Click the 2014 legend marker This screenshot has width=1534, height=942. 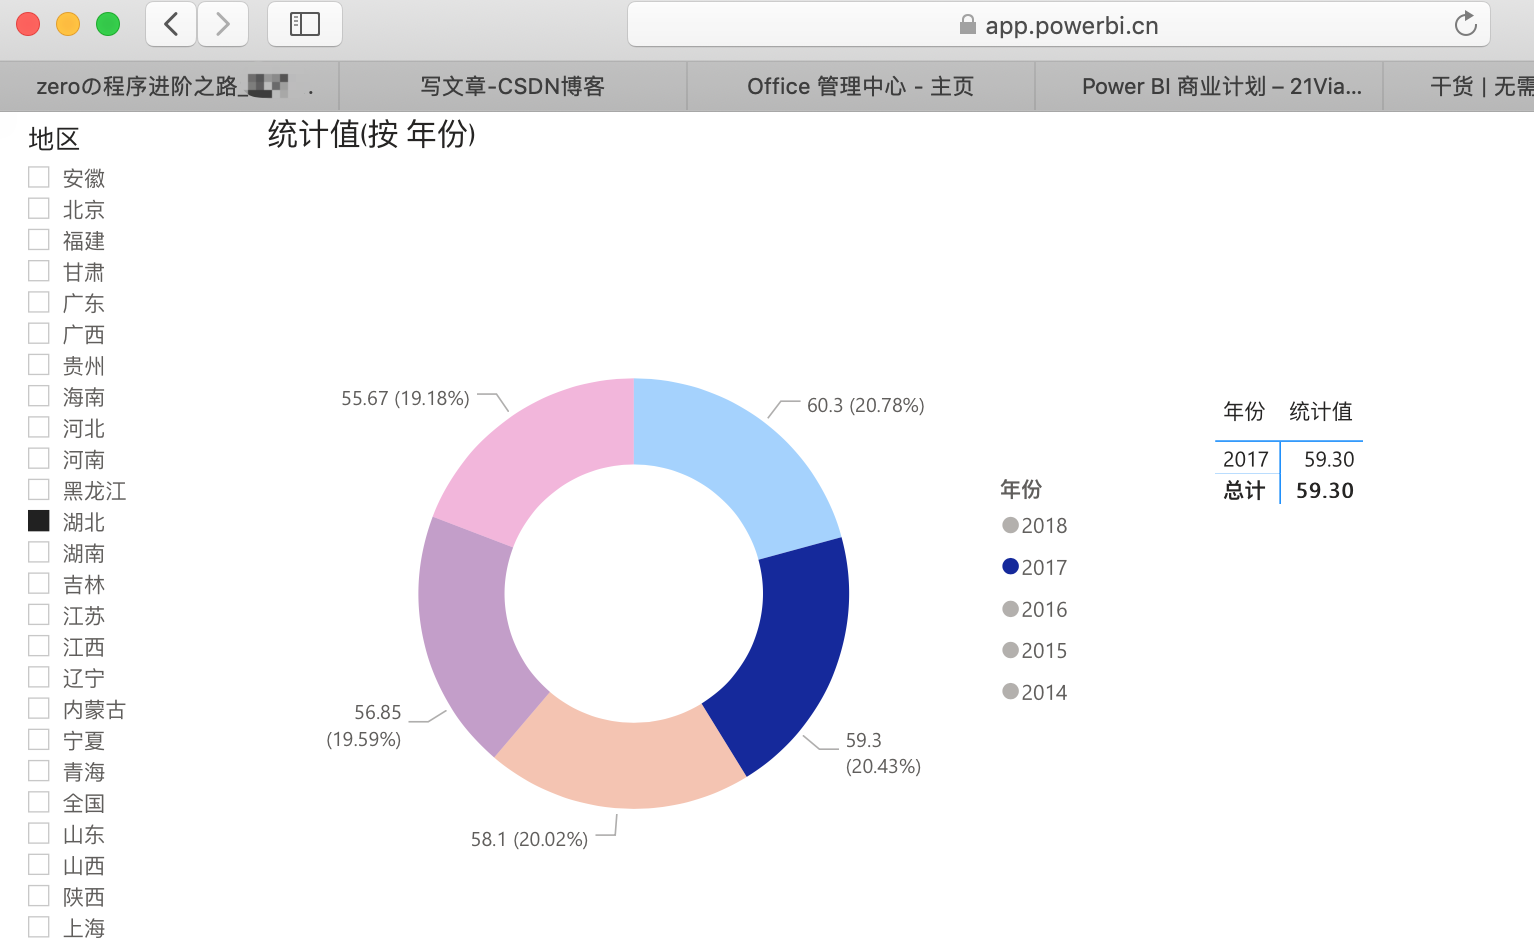(1010, 691)
